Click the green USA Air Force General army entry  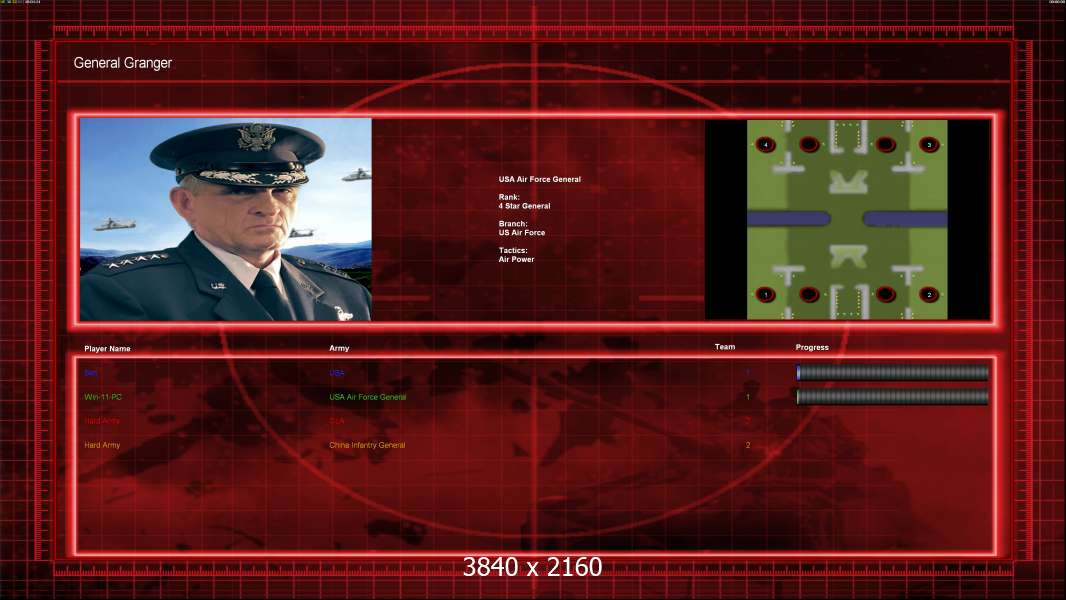[368, 397]
